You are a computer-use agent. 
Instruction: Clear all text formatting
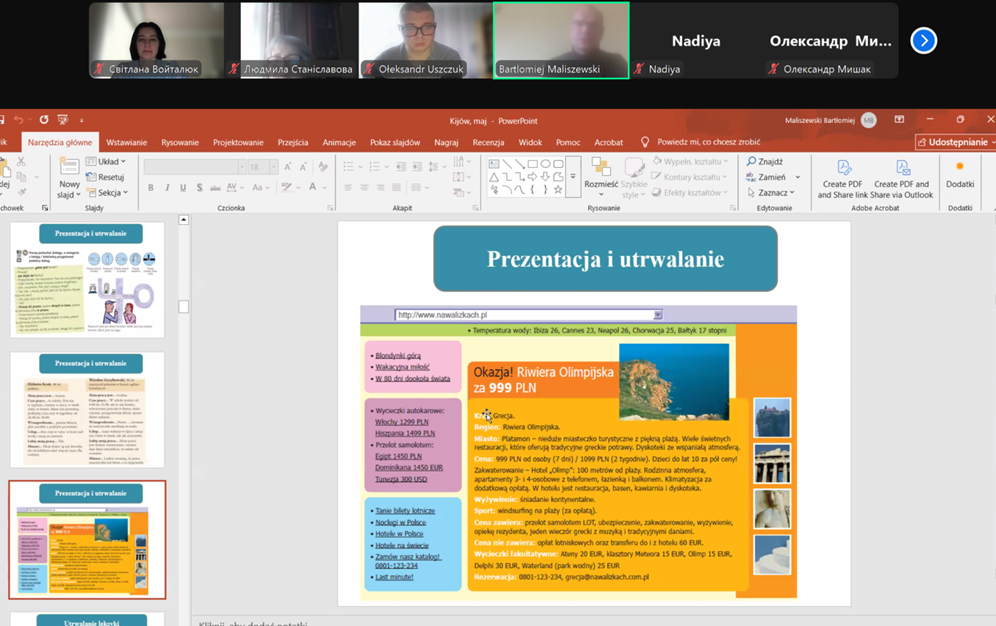tap(323, 167)
